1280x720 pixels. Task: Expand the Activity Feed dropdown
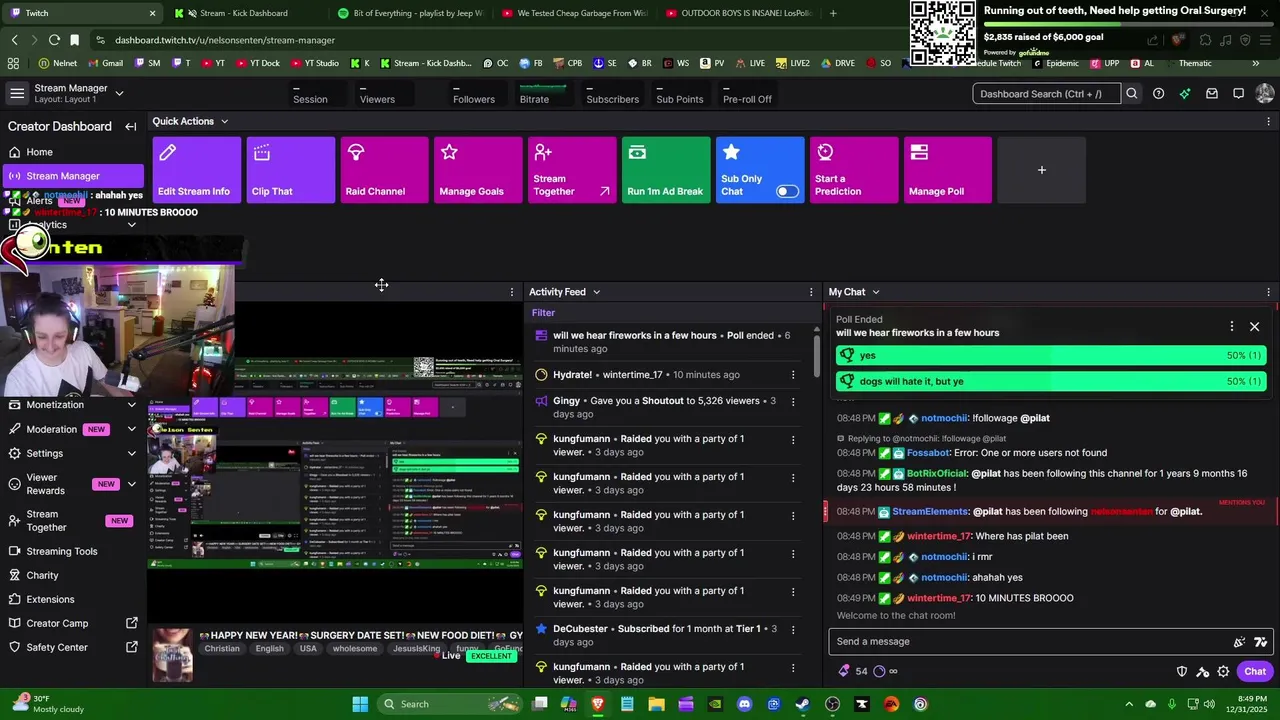[597, 292]
